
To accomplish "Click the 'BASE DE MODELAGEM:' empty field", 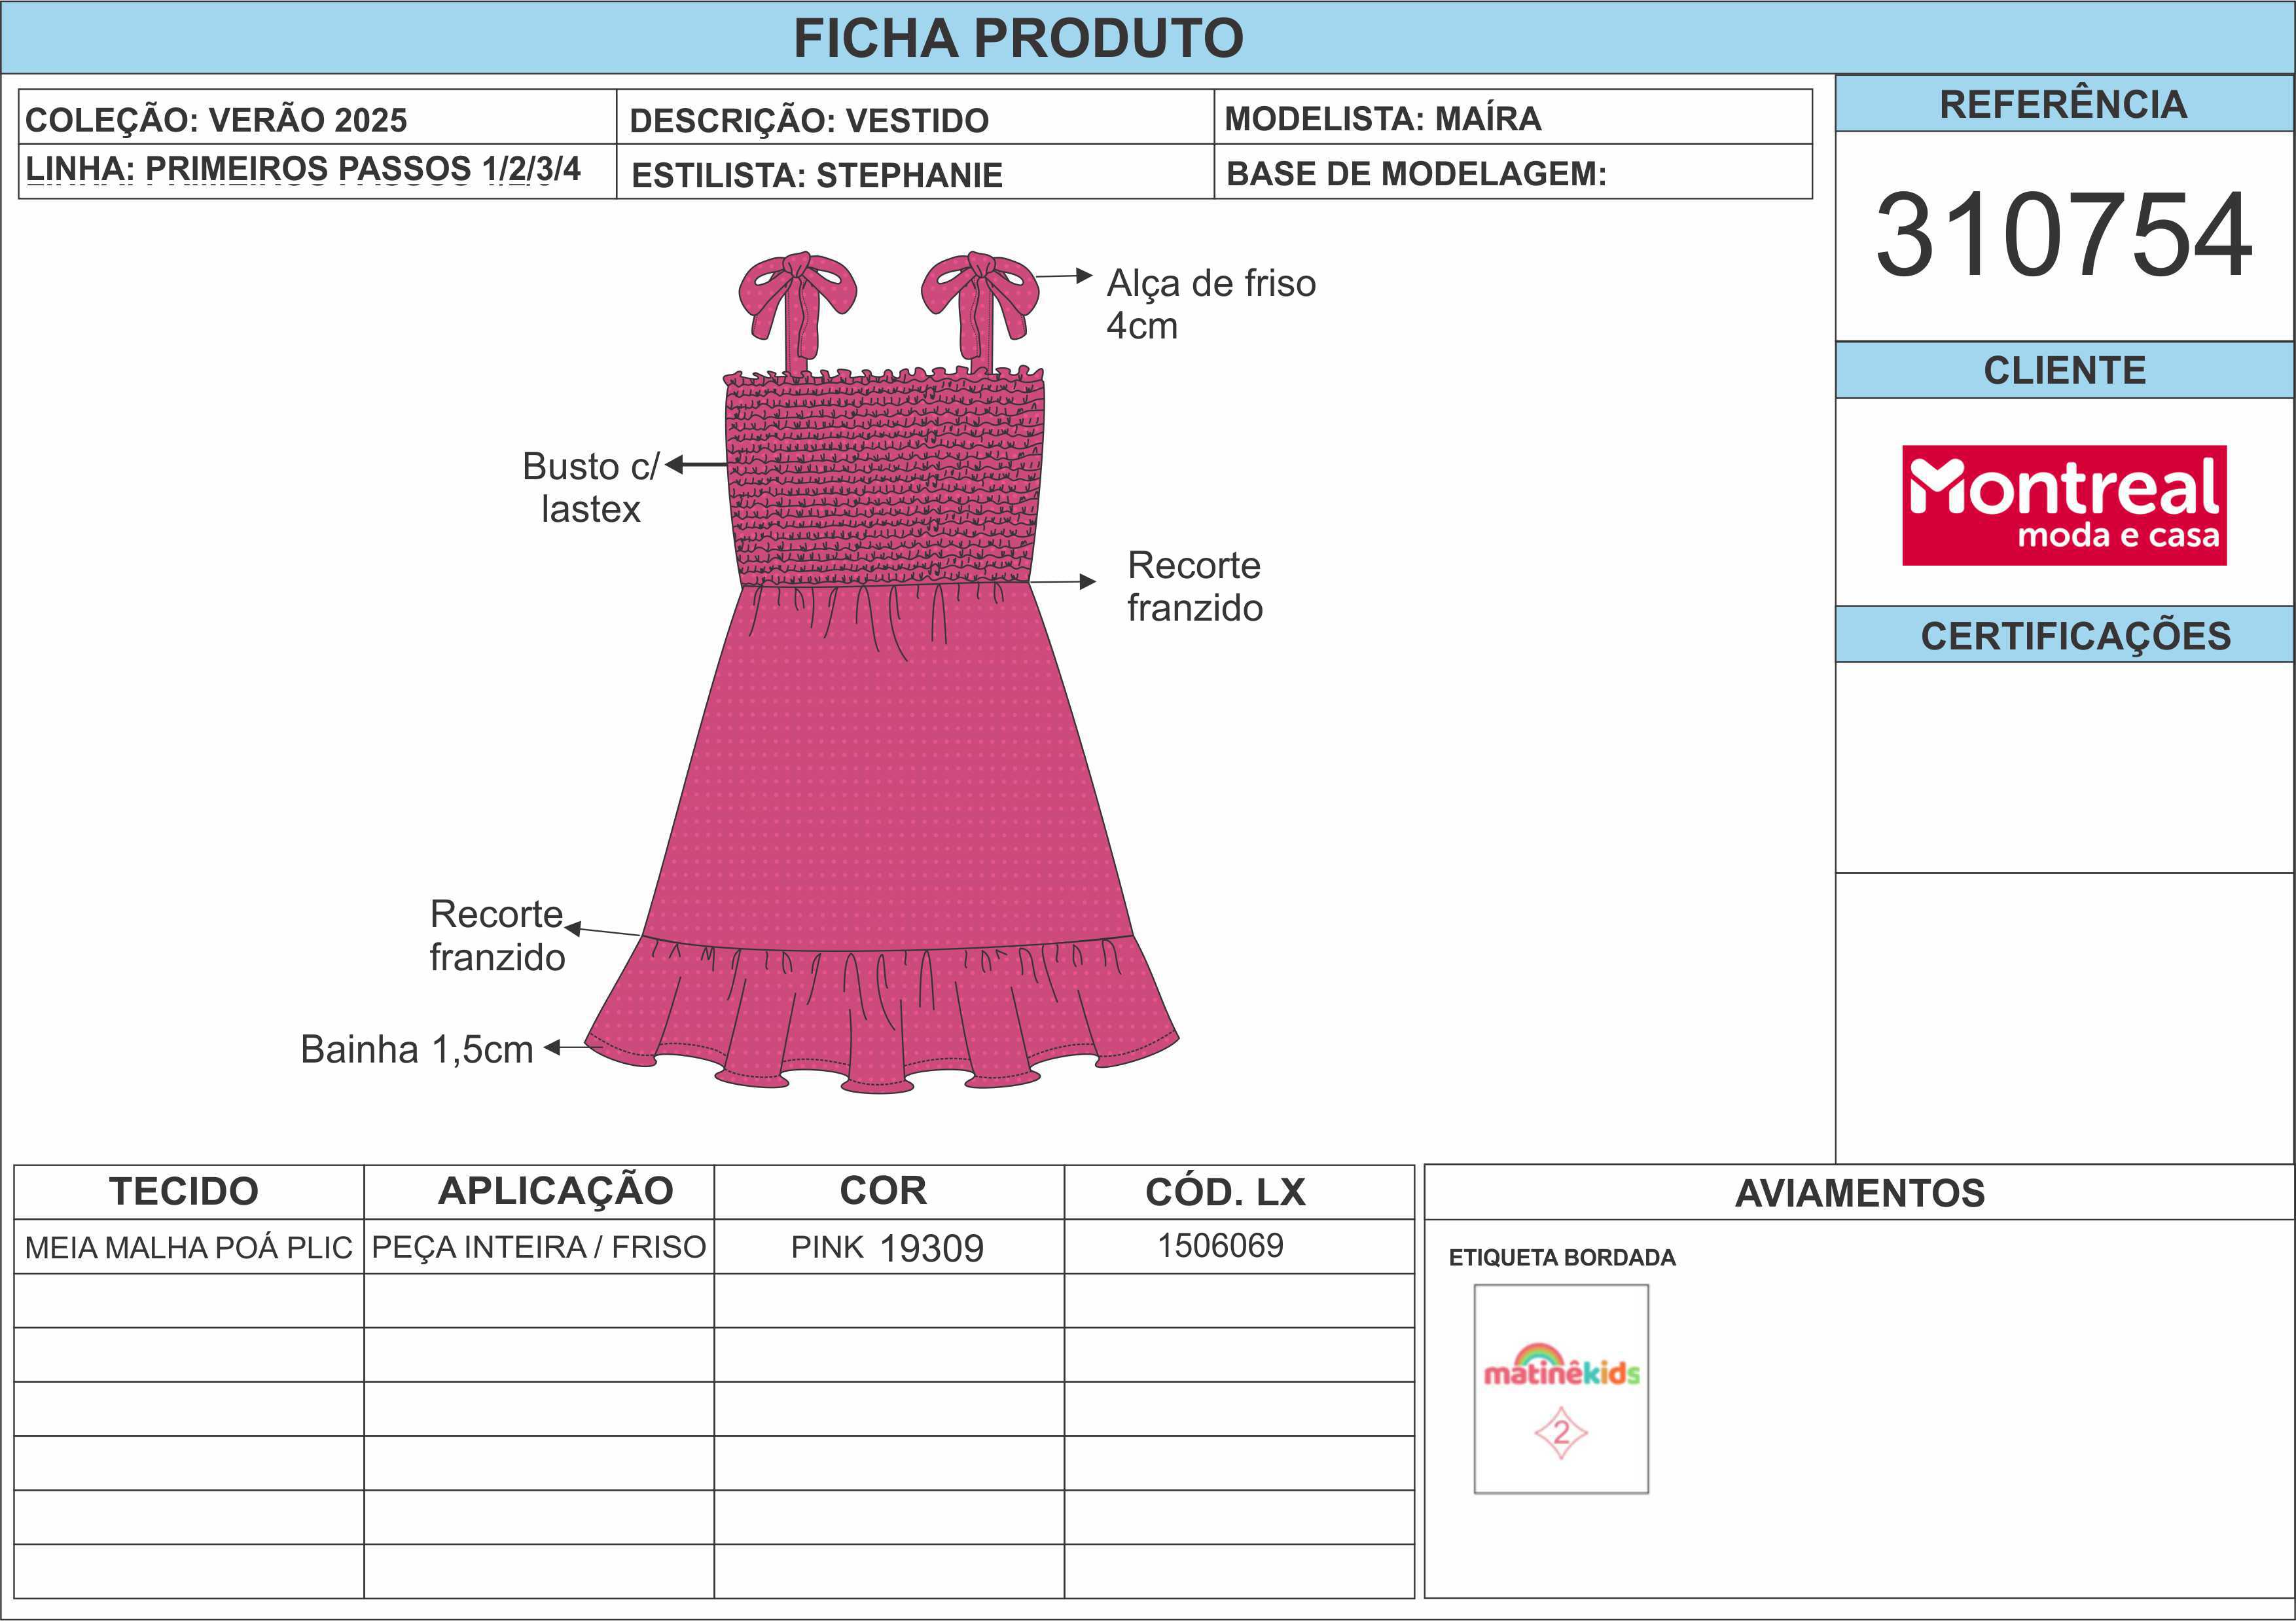I will (x=1416, y=174).
